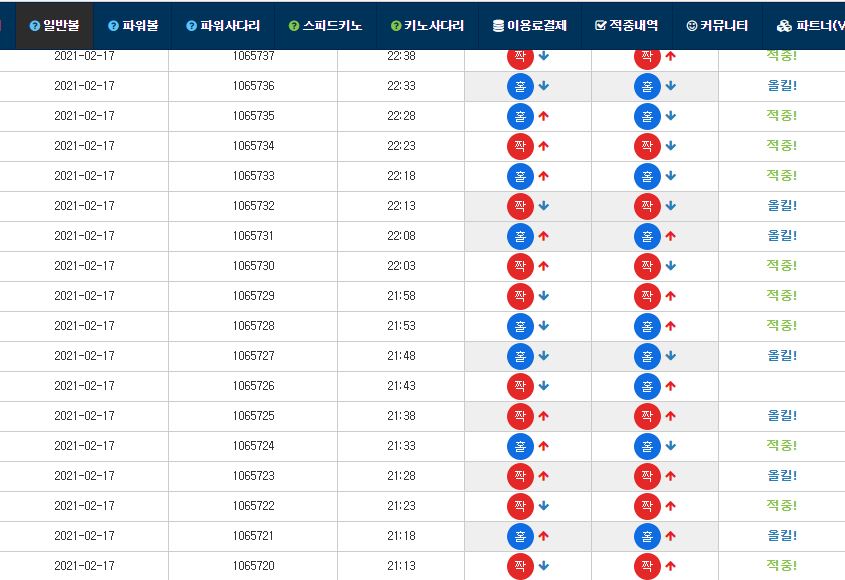This screenshot has width=845, height=580.
Task: Click the first red 짝 circle in round 1065734
Action: pyautogui.click(x=520, y=146)
